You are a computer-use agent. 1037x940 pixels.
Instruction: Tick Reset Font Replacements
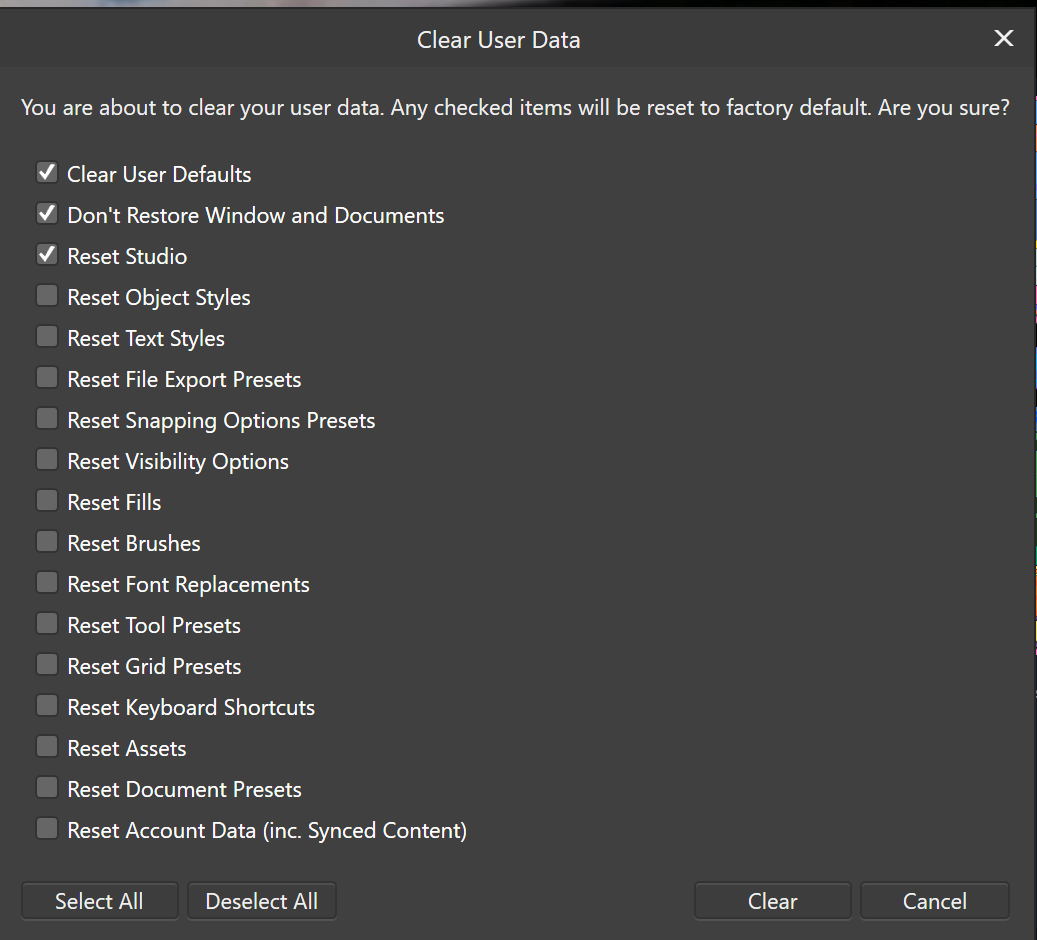(x=47, y=583)
